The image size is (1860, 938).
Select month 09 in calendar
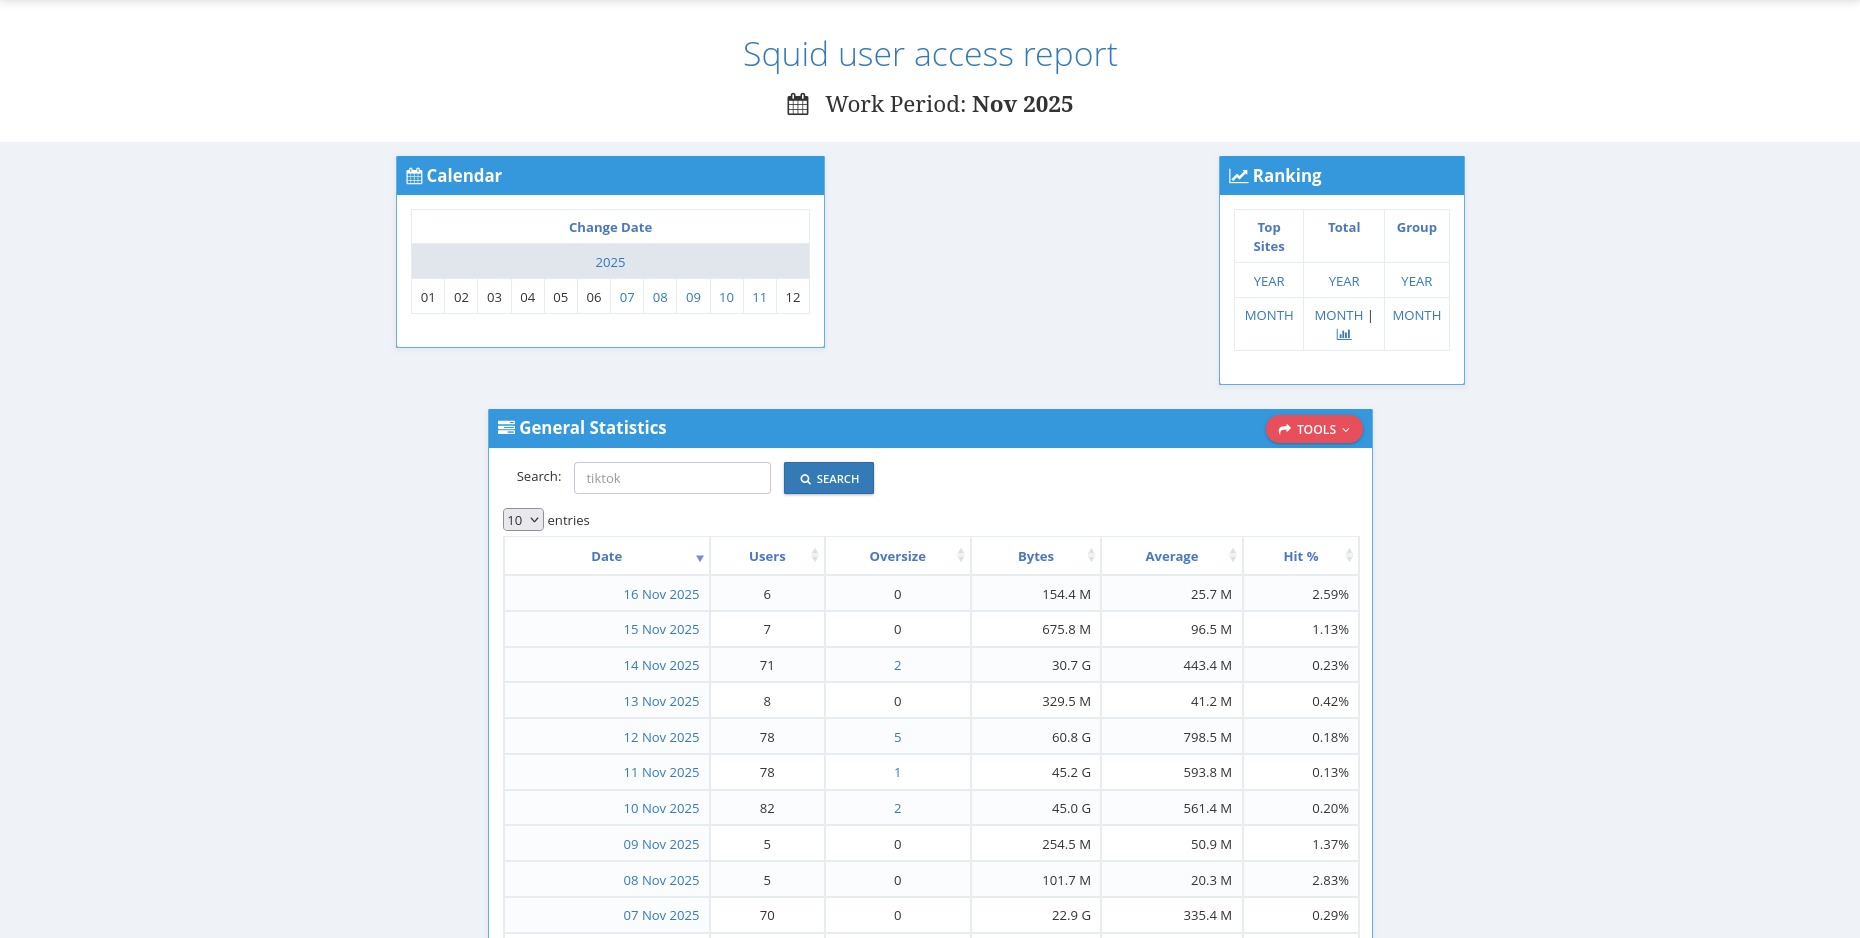(693, 297)
